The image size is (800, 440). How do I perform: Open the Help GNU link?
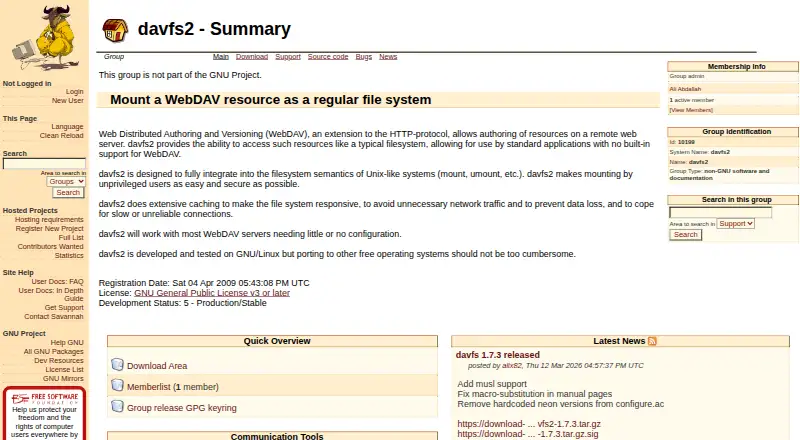point(67,343)
